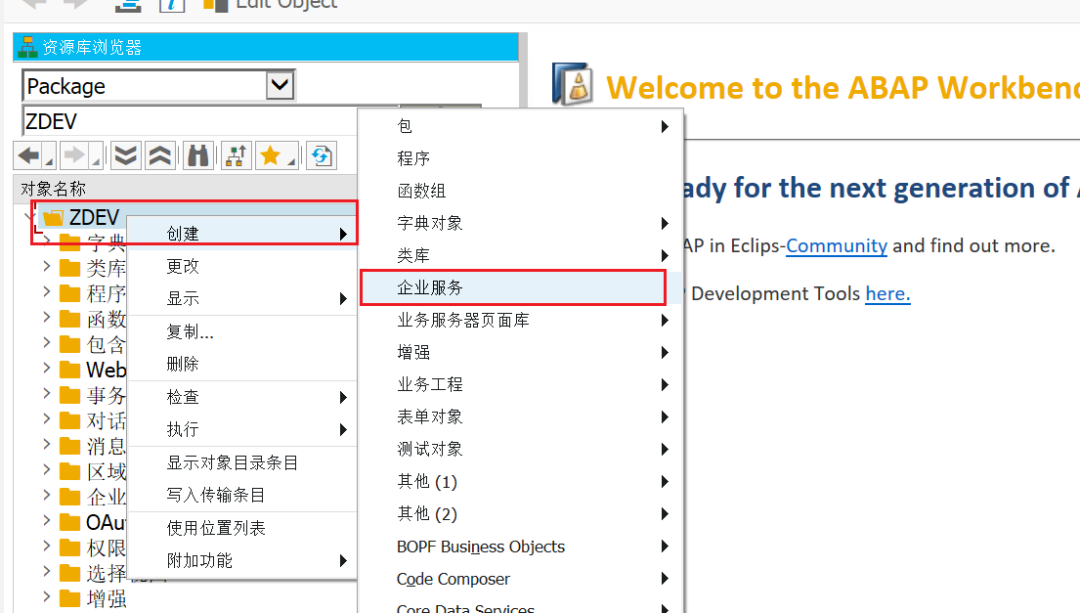Open the 显示 context submenu
Screen dimensions: 1080x613
point(242,298)
